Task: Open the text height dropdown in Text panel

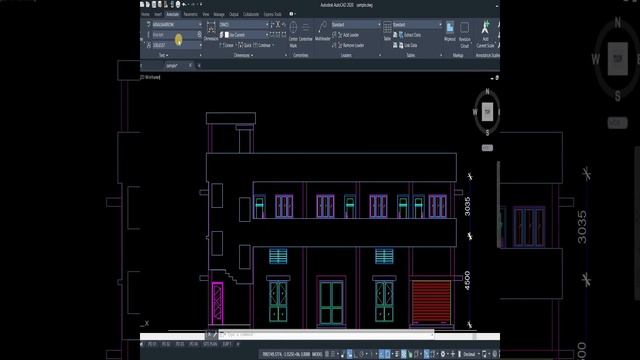Action: click(177, 45)
